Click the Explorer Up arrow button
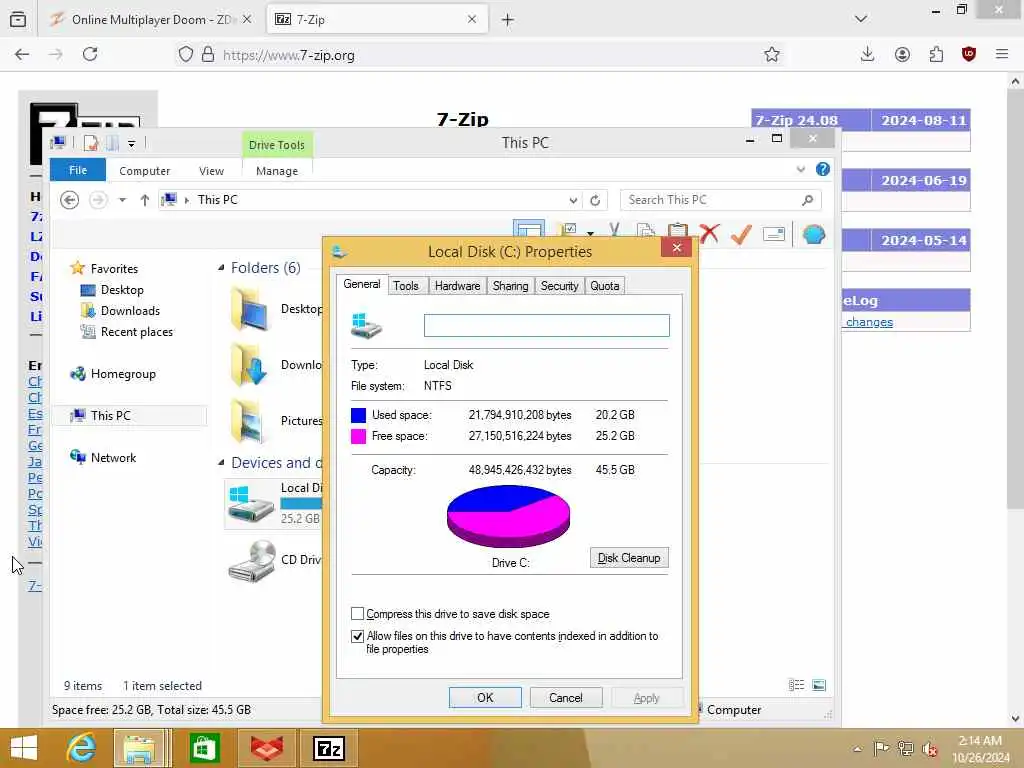This screenshot has height=768, width=1024. pos(145,200)
